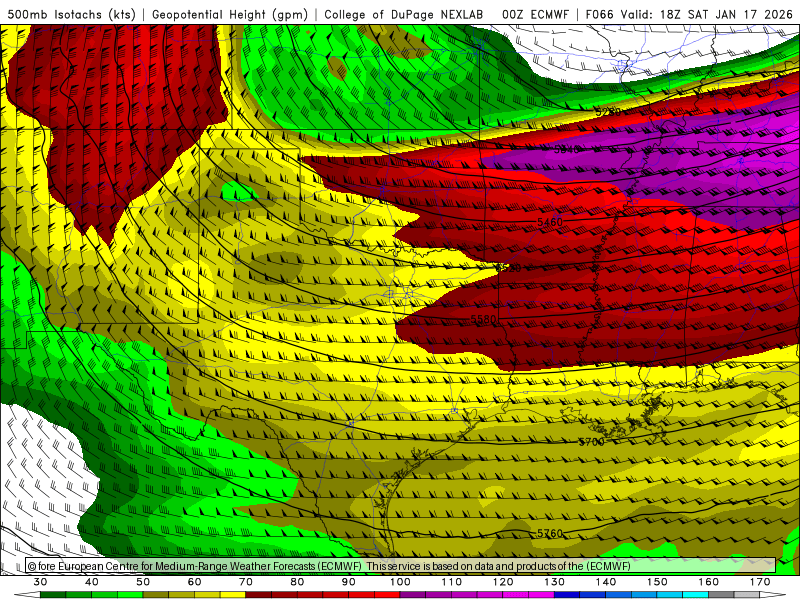Click the 'F066' forecast hour label

pyautogui.click(x=599, y=14)
